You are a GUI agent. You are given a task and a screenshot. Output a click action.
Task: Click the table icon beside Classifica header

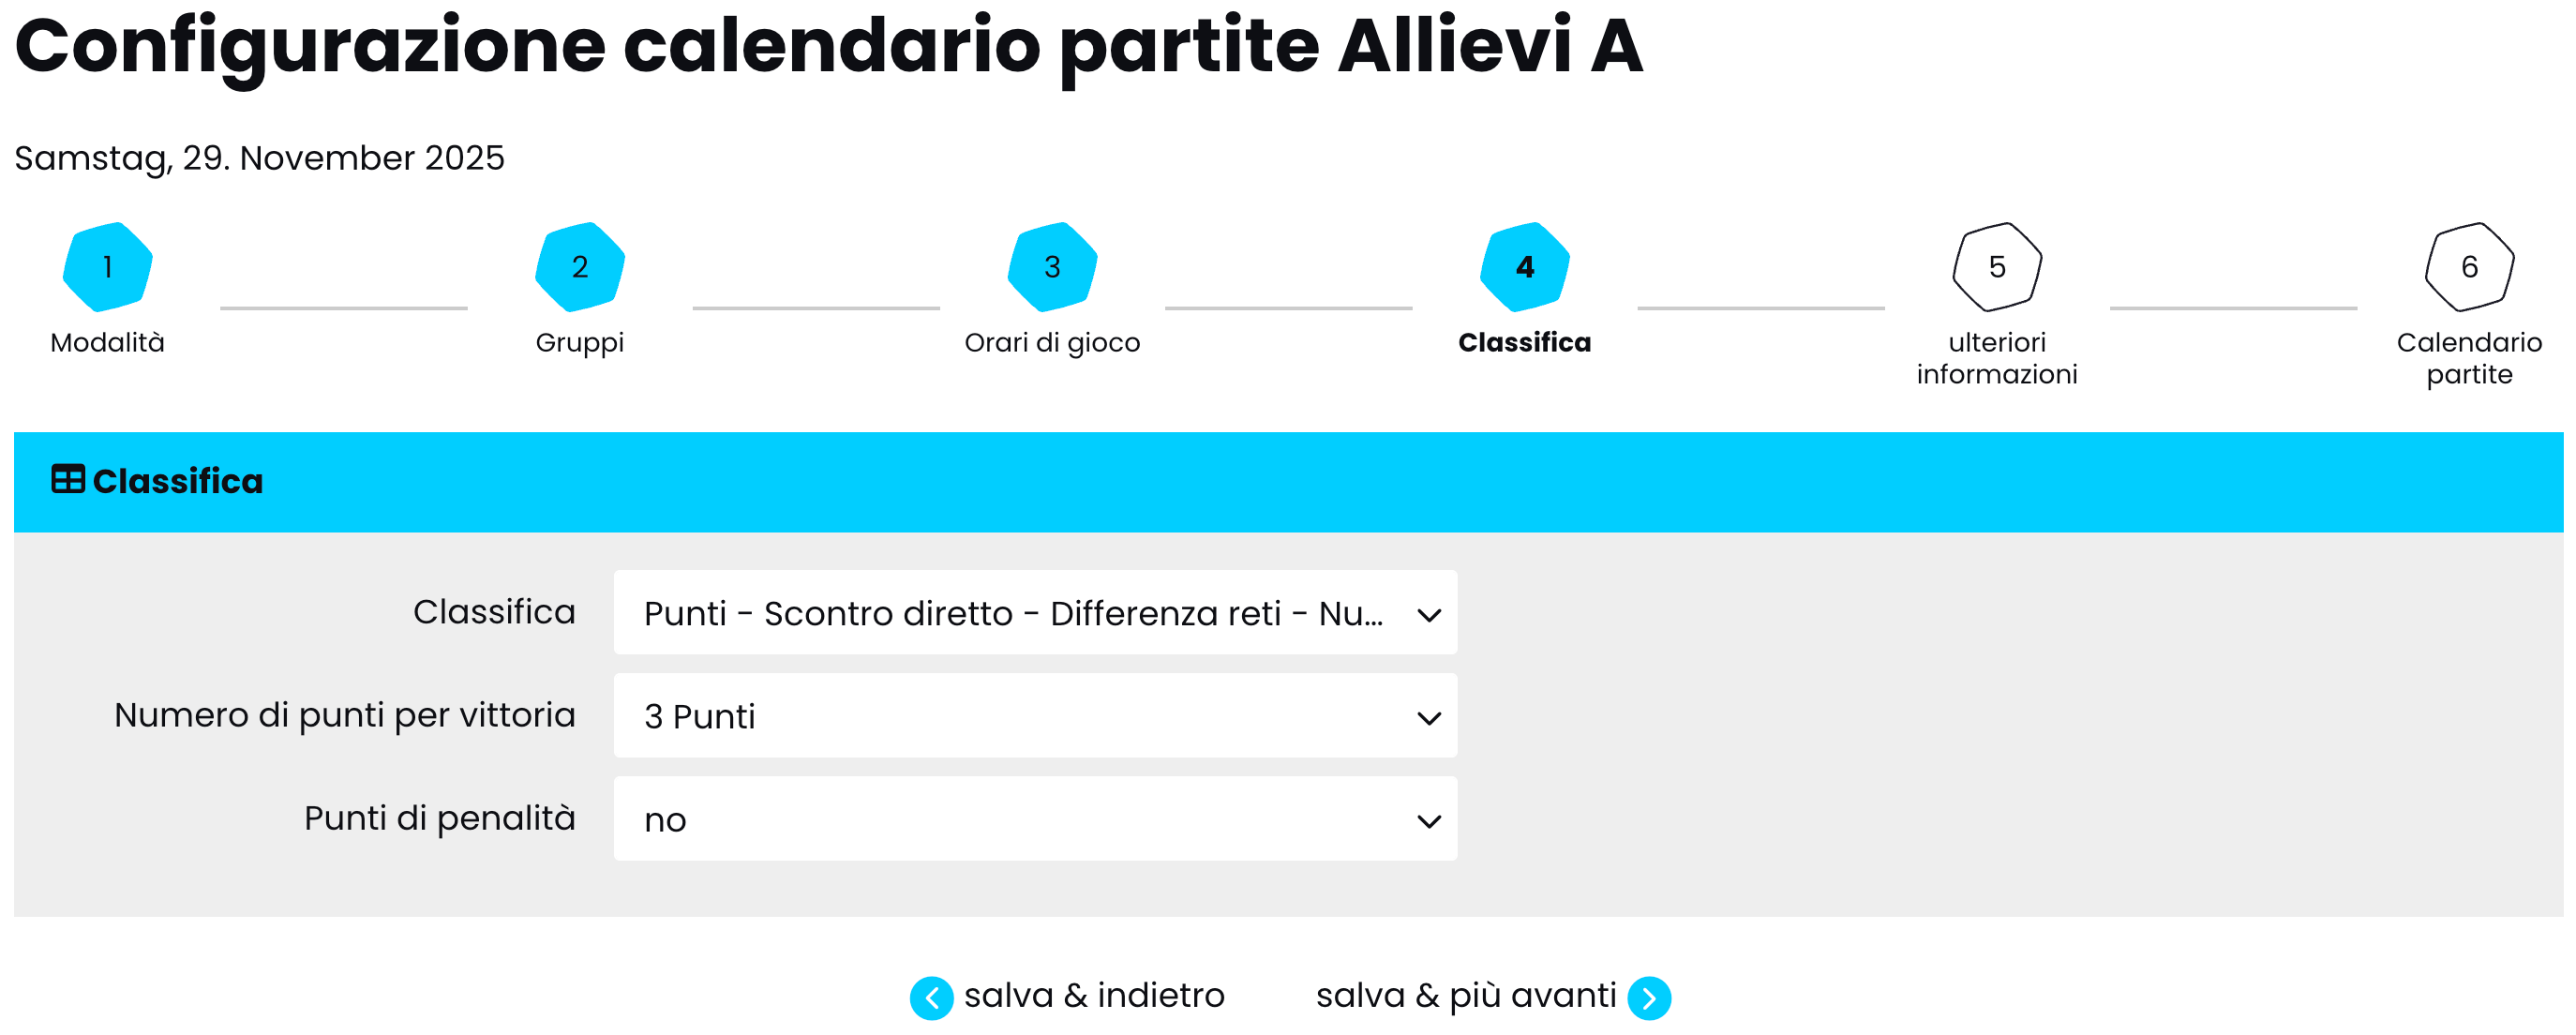point(68,480)
